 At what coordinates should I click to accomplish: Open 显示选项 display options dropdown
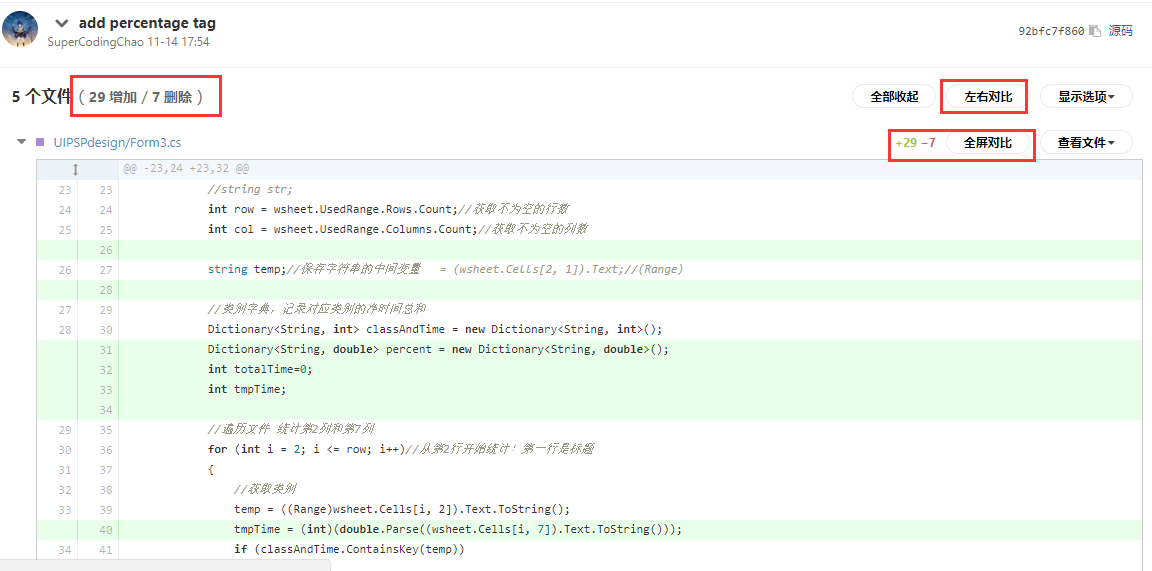point(1086,96)
